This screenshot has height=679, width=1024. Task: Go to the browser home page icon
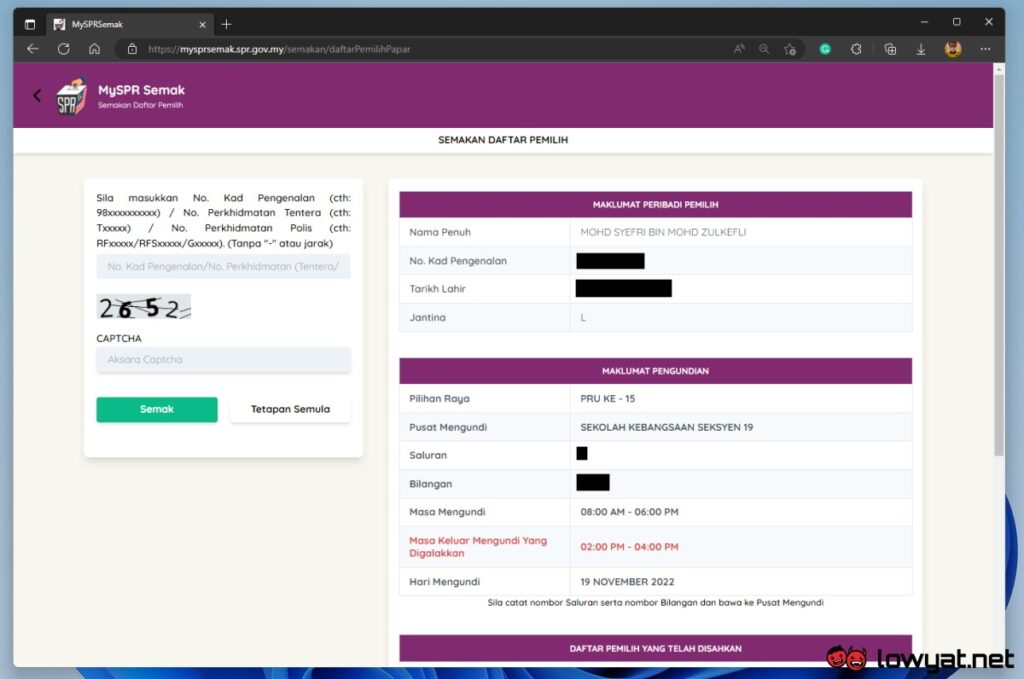(x=94, y=49)
